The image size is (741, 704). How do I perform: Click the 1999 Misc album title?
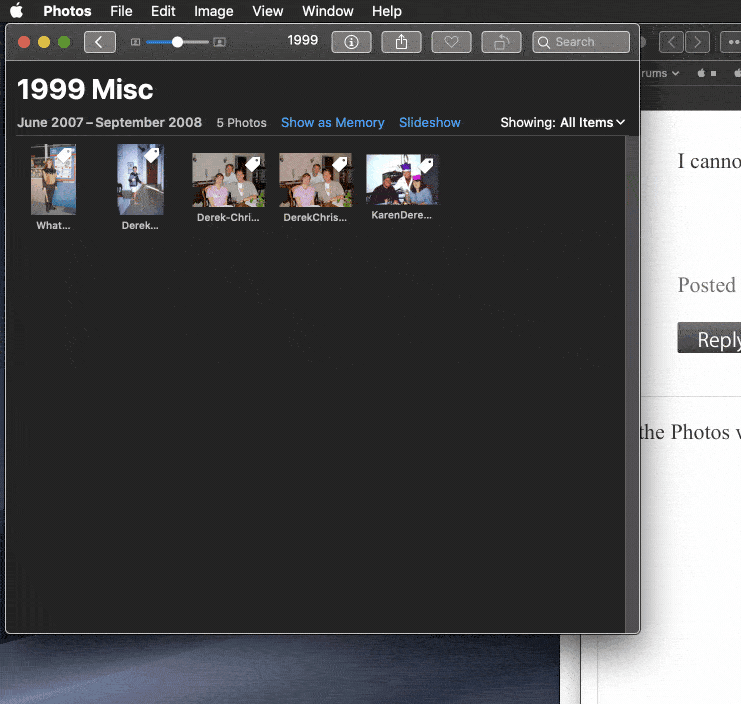(86, 89)
